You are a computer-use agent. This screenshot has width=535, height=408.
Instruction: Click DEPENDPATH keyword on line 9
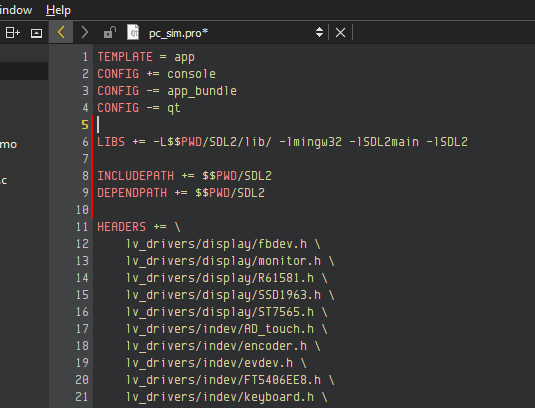point(132,193)
